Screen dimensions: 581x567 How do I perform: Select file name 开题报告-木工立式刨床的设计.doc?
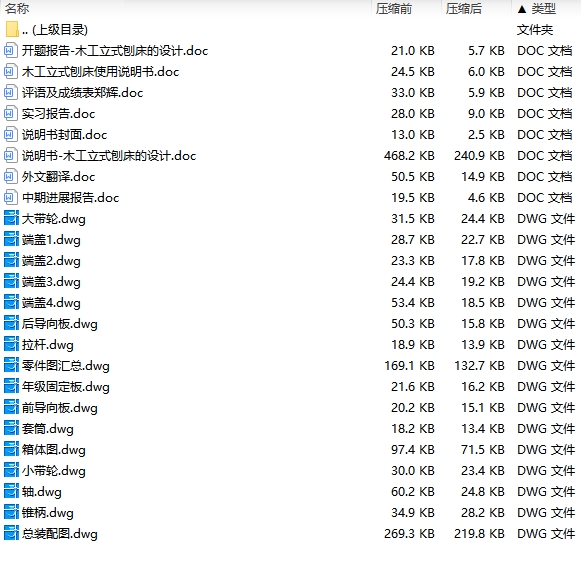115,50
